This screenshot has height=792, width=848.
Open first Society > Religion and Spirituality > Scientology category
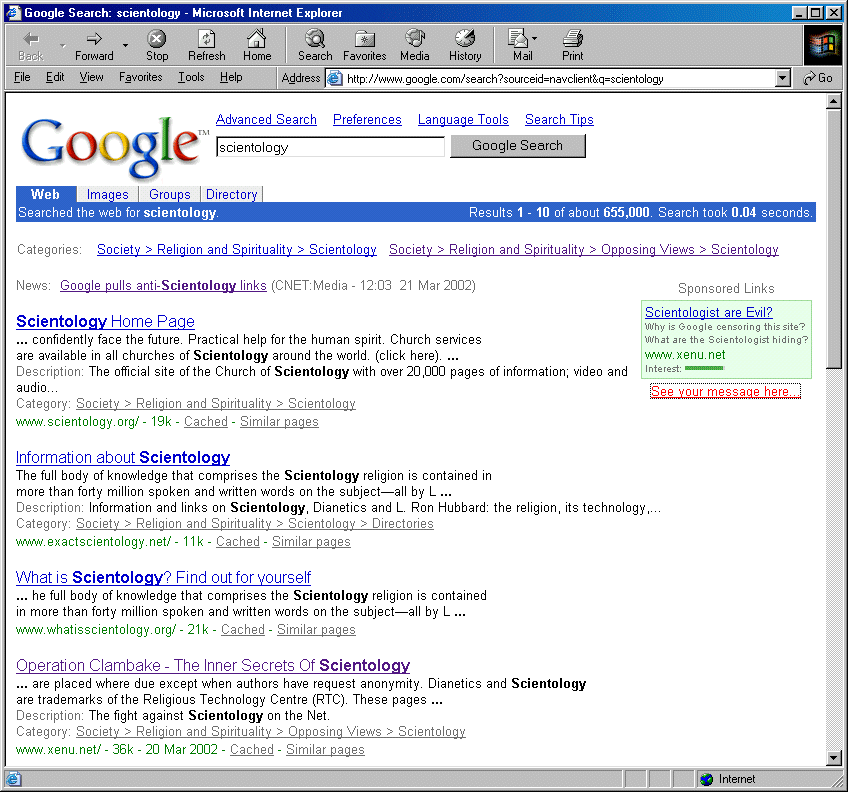click(236, 249)
